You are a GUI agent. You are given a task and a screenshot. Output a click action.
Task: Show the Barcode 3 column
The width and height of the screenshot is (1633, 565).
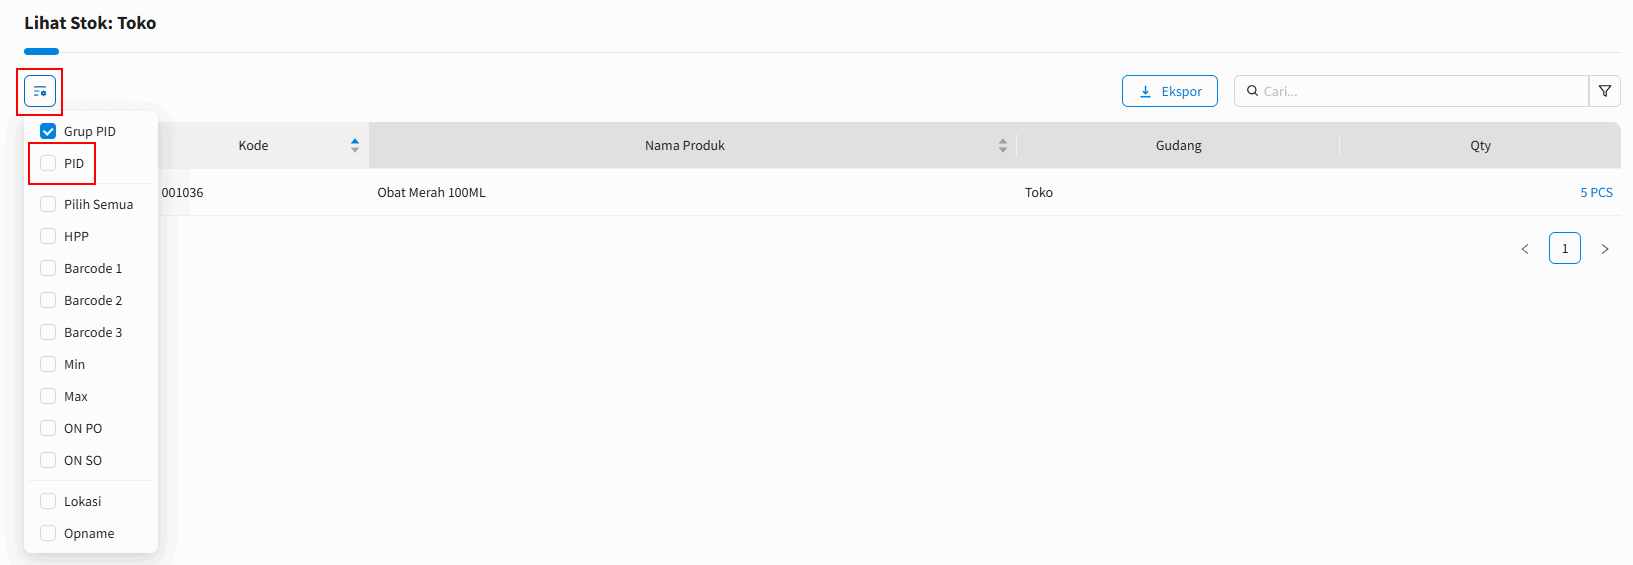click(48, 332)
